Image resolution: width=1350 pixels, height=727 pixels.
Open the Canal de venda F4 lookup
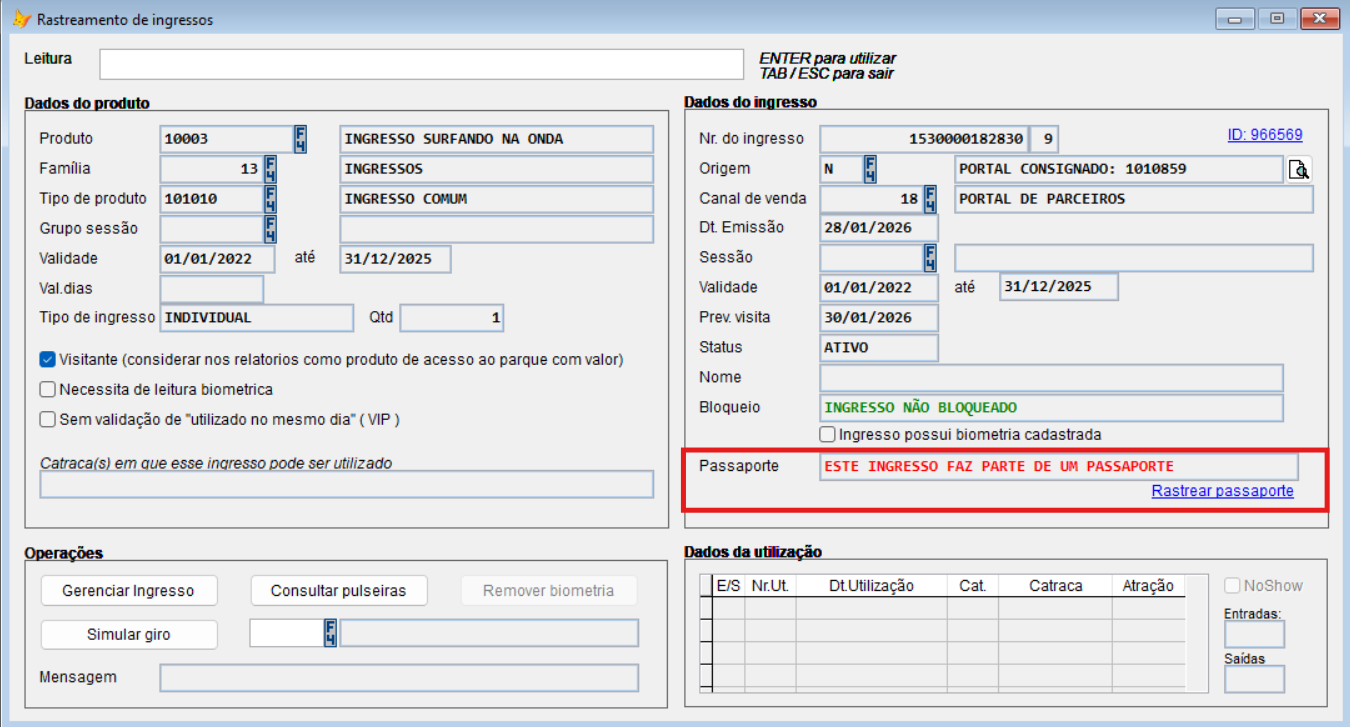tap(930, 199)
